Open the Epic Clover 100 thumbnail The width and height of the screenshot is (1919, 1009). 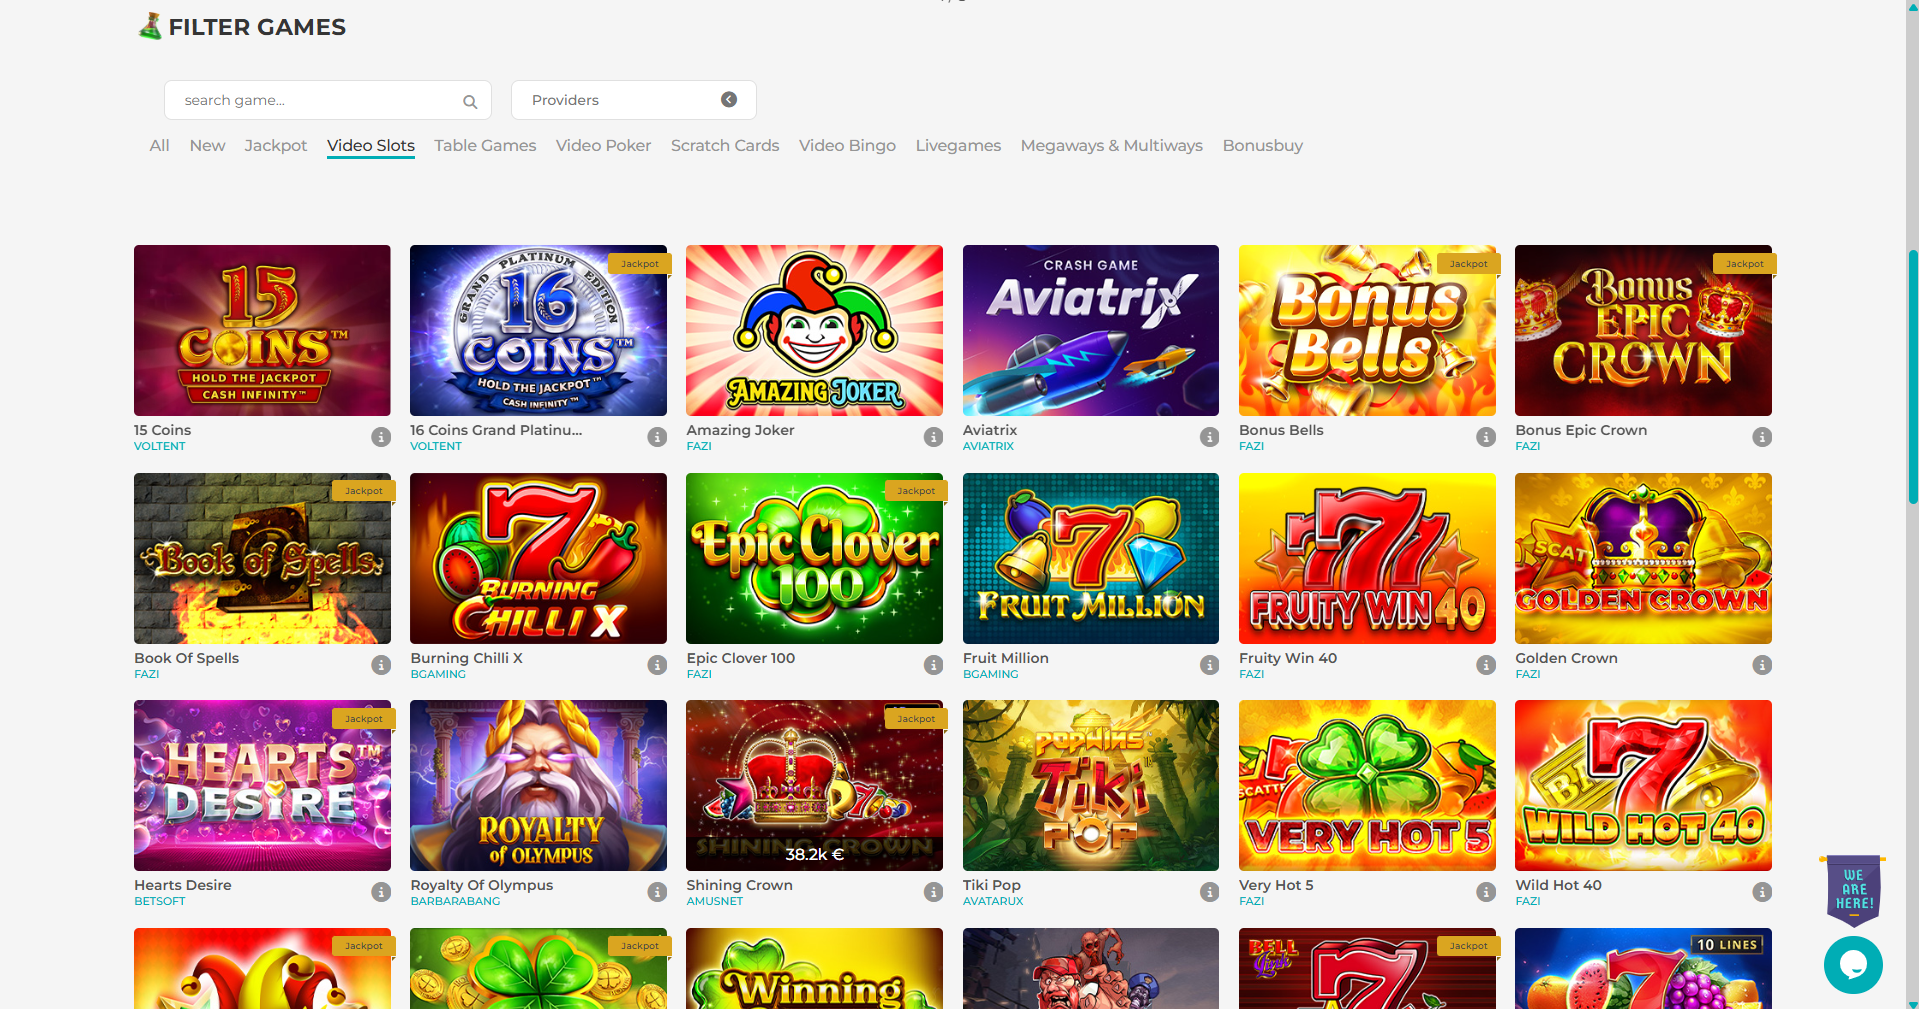coord(814,558)
